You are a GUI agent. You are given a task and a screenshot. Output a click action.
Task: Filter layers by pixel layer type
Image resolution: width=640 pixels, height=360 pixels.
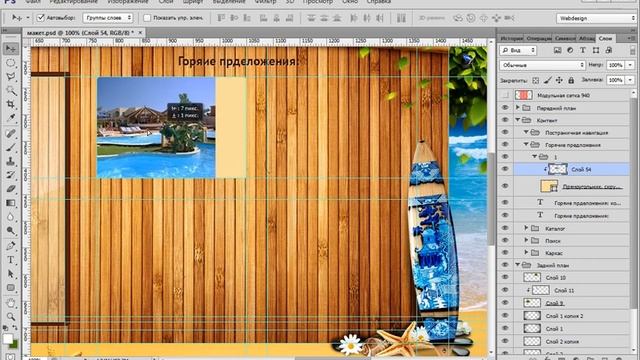pos(557,50)
